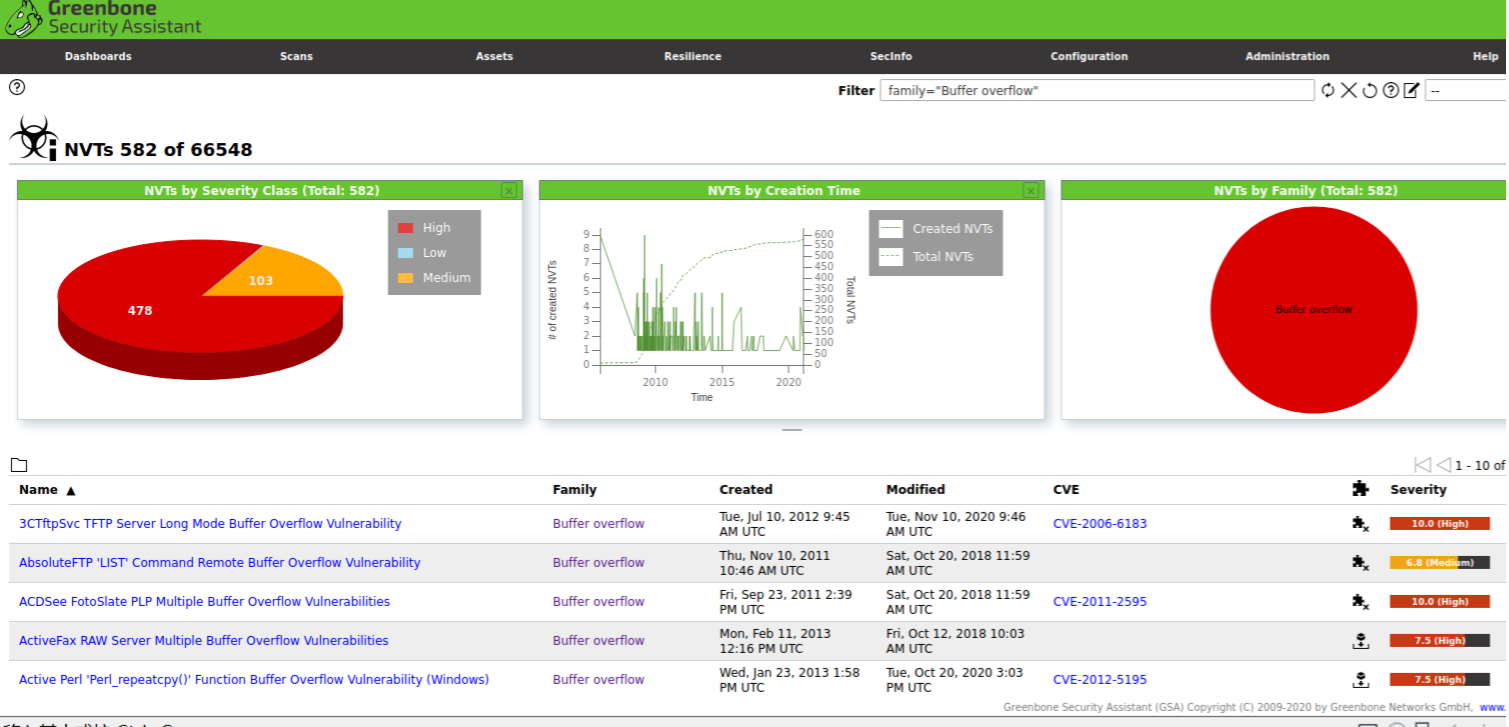Open the AbsoluteFTP 'LIST' Command vulnerability link
The width and height of the screenshot is (1509, 727).
(220, 563)
